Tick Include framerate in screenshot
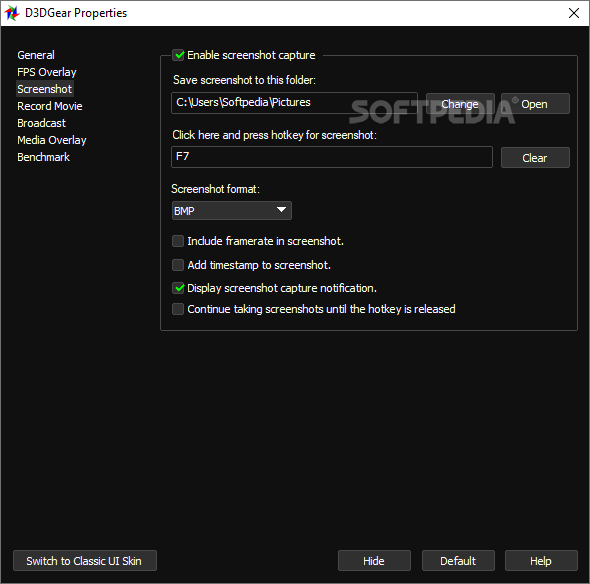 (178, 241)
